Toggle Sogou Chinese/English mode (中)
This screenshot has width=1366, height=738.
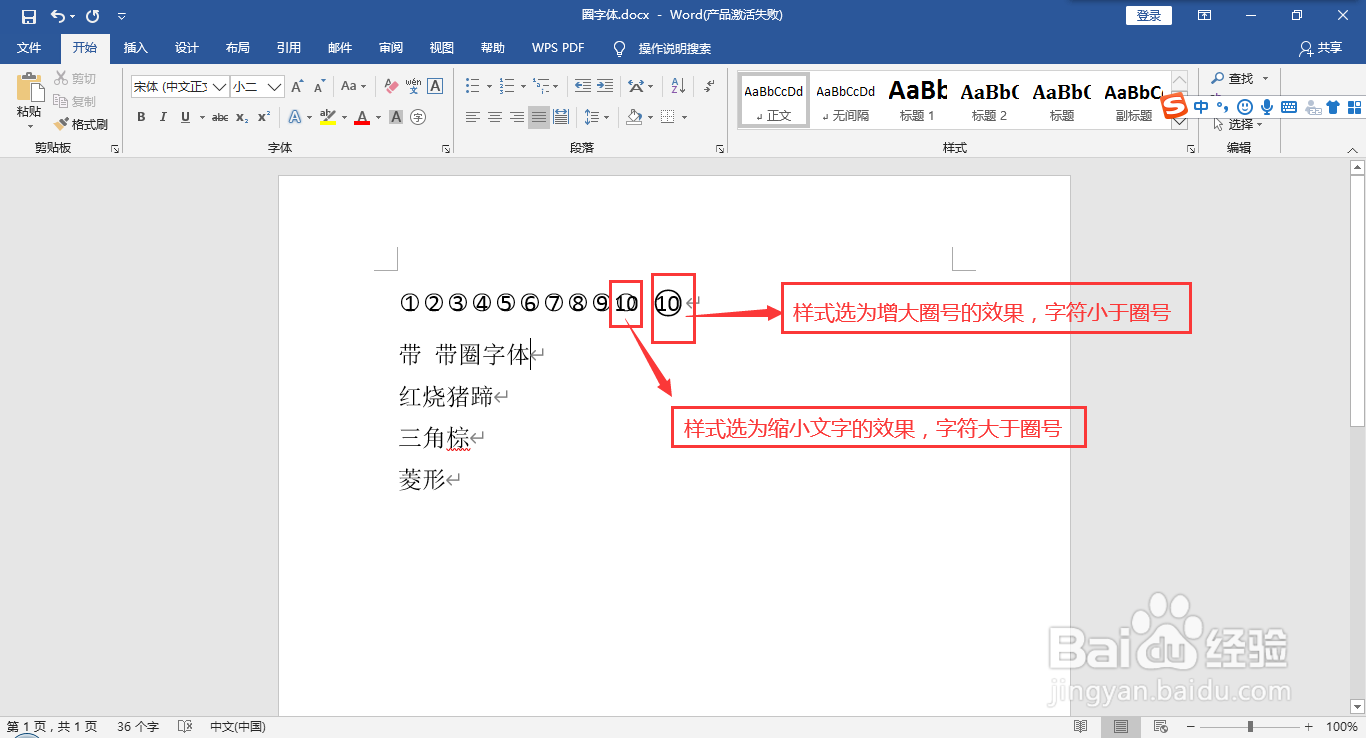click(1201, 106)
